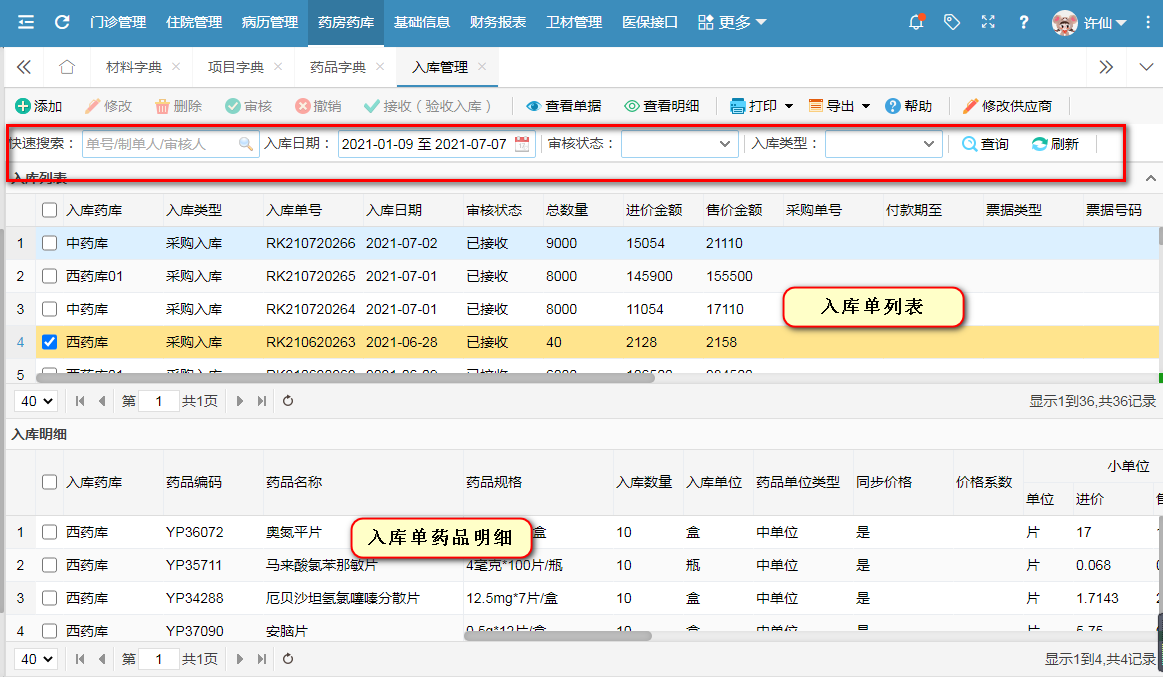Open the fullscreen expand icon
The image size is (1163, 677).
click(988, 22)
